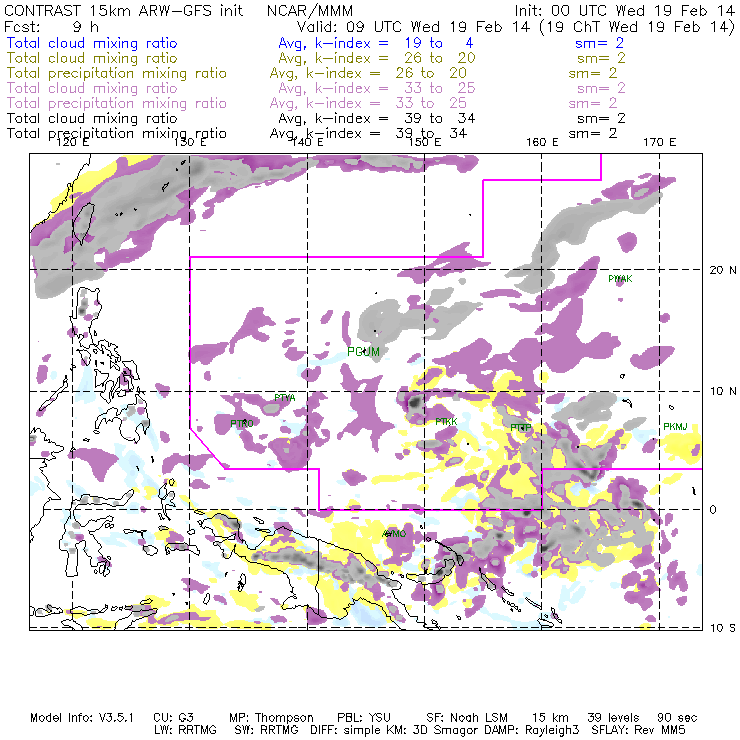The height and width of the screenshot is (740, 740).
Task: Click the 'CU: G3' footer entry
Action: click(x=174, y=718)
